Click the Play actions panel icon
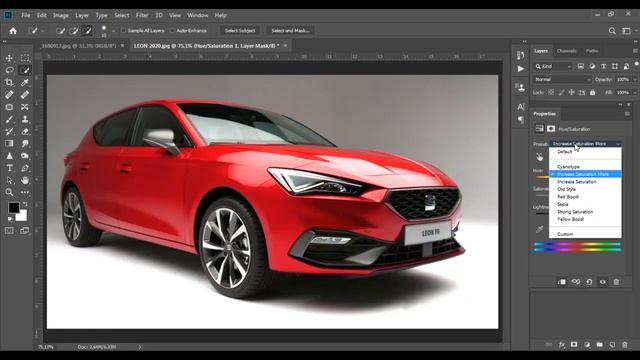The image size is (640, 360). click(521, 69)
